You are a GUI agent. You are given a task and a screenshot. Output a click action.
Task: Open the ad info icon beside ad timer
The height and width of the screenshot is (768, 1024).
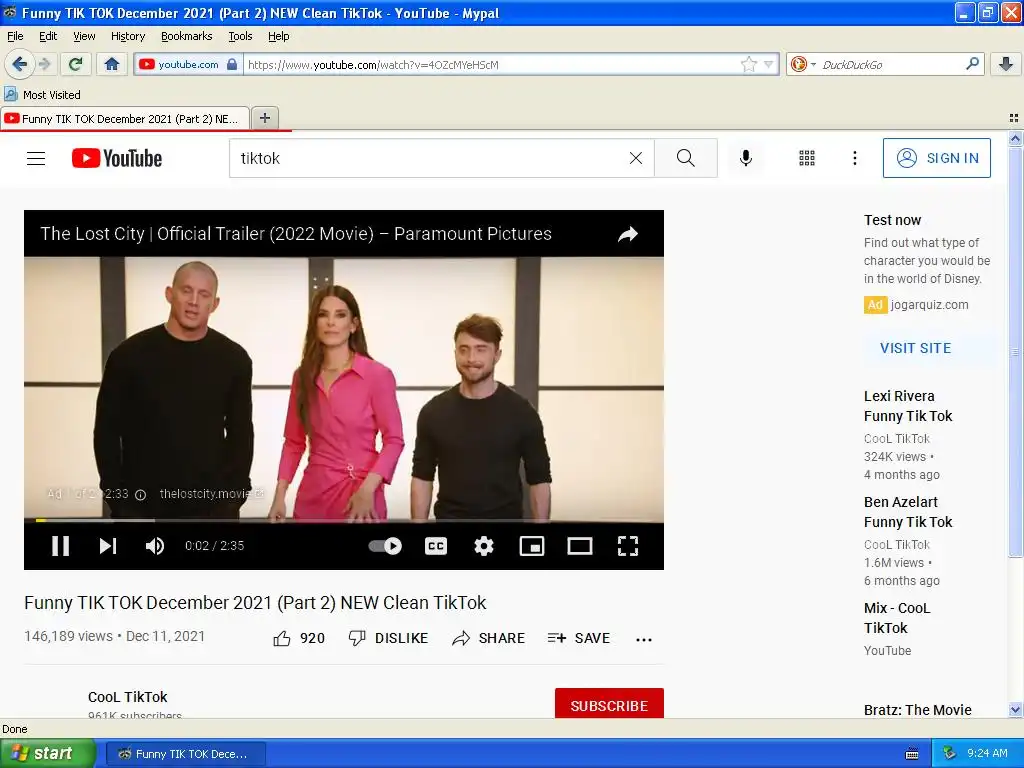pos(140,494)
